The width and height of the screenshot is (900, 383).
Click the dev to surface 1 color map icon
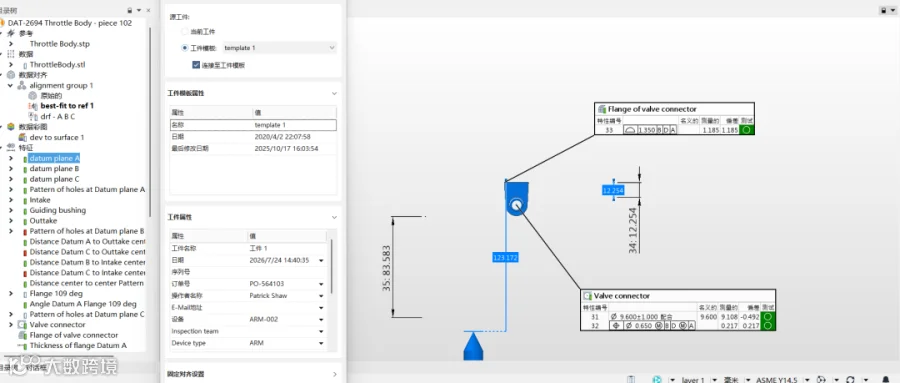[x=22, y=137]
